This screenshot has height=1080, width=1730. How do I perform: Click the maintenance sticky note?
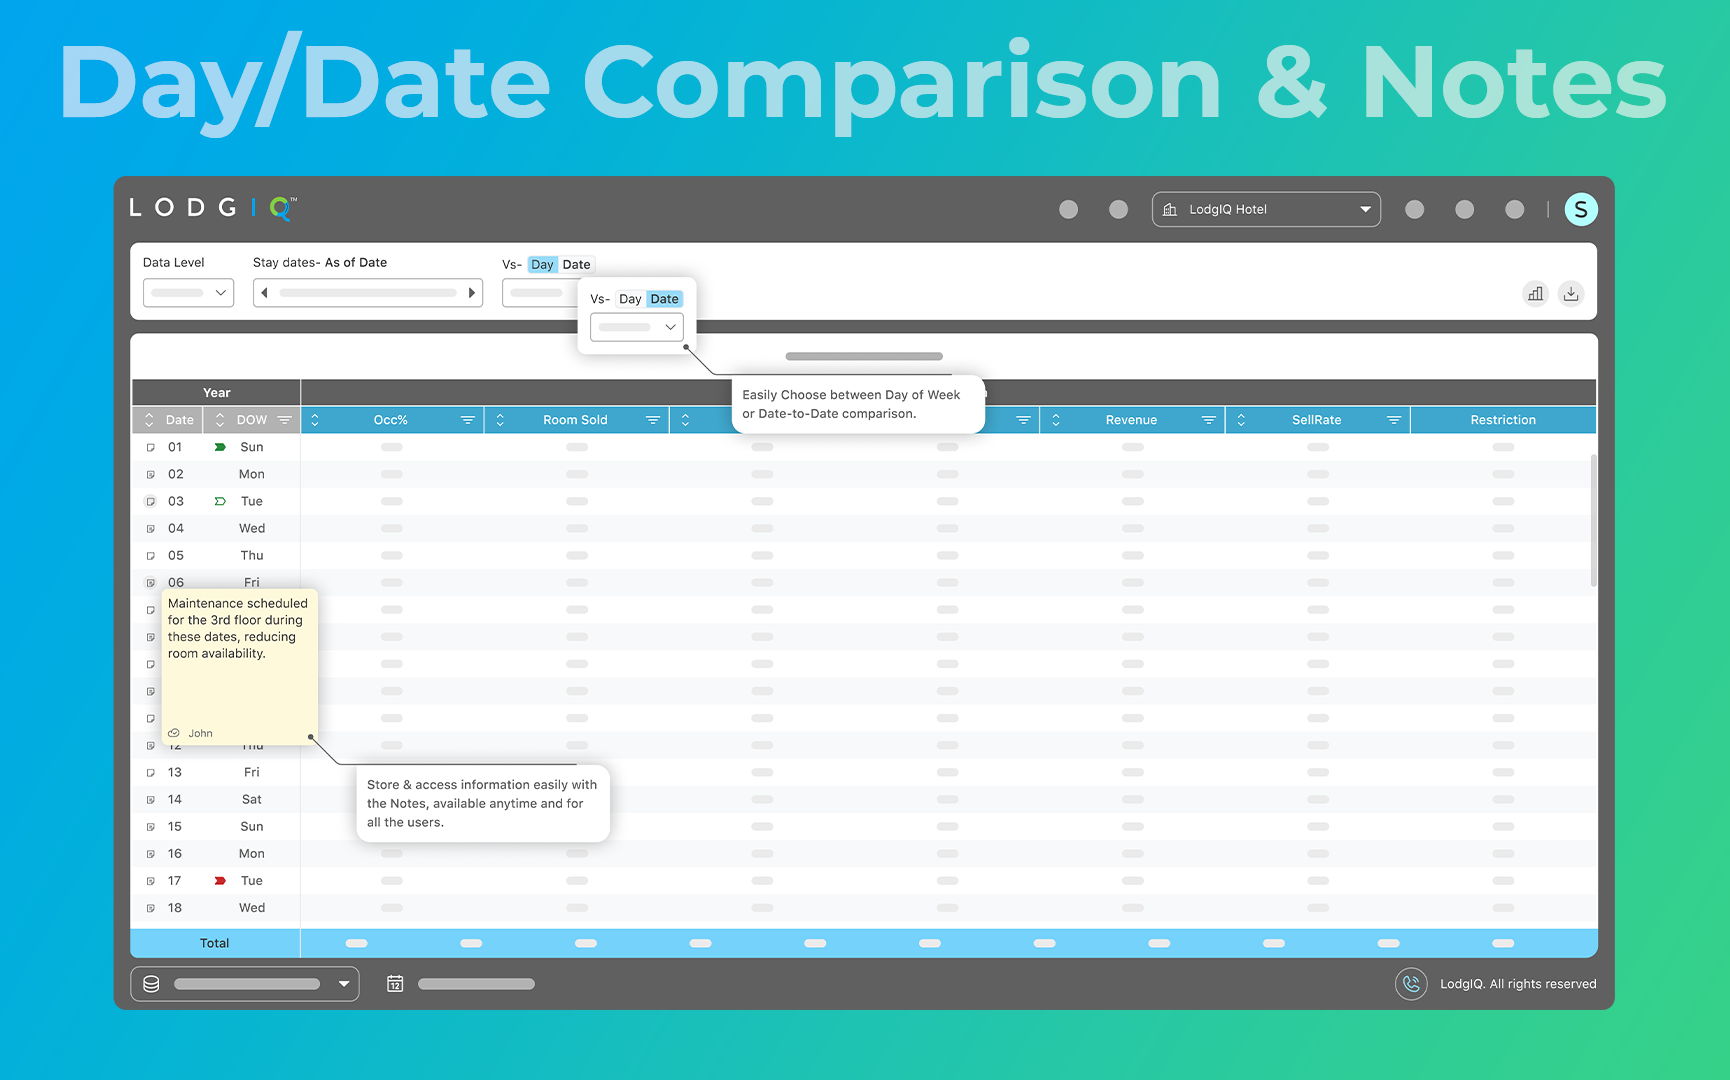[x=239, y=666]
